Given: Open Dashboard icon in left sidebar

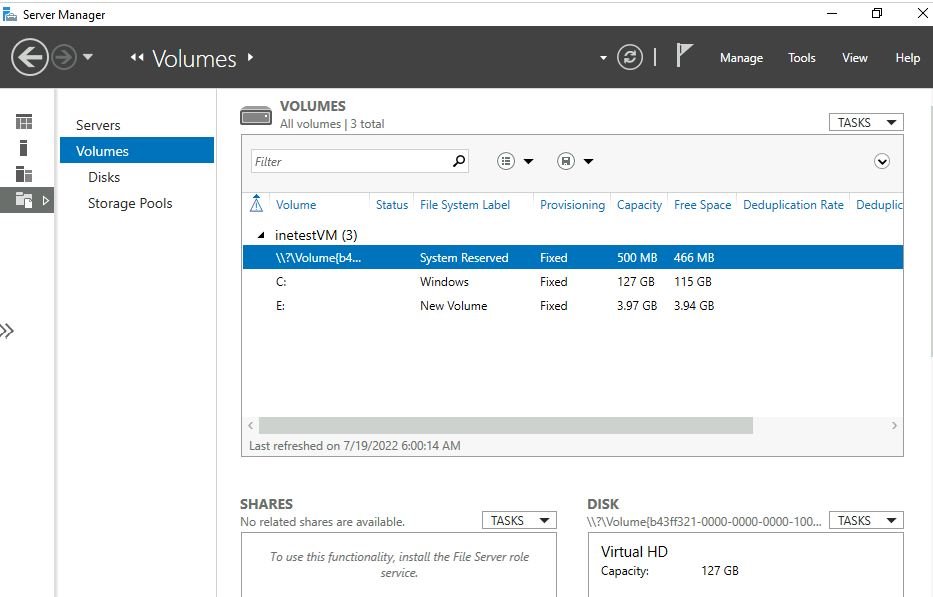Looking at the screenshot, I should pyautogui.click(x=24, y=122).
